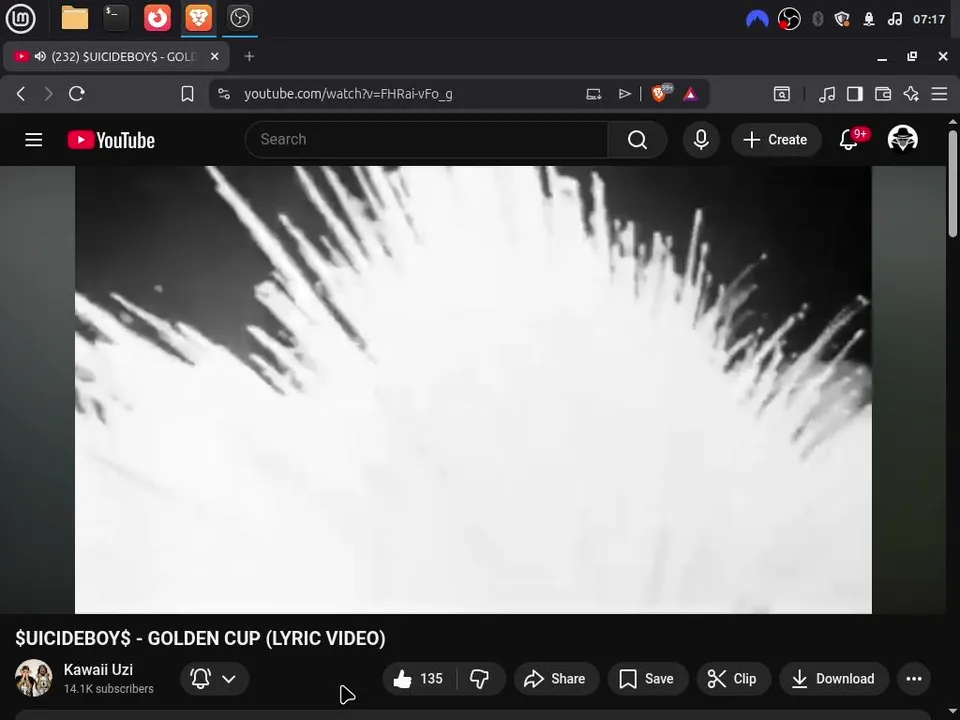Click the YouTube Search field
Screen dimensions: 960x720
point(427,140)
